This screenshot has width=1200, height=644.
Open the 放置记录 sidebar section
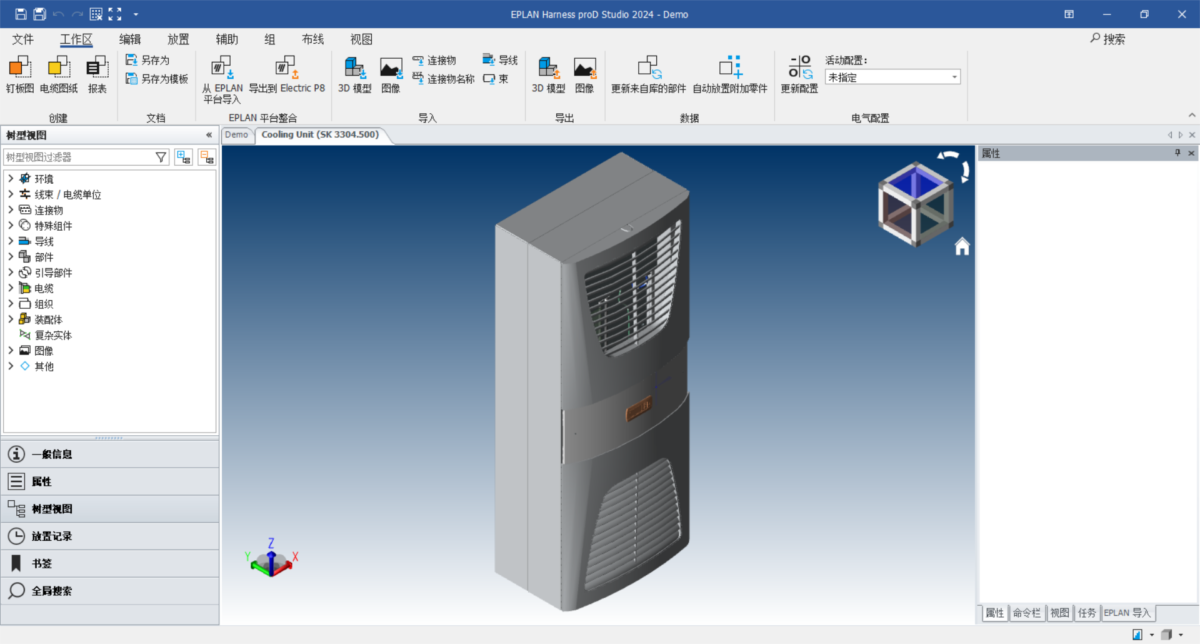tap(110, 536)
